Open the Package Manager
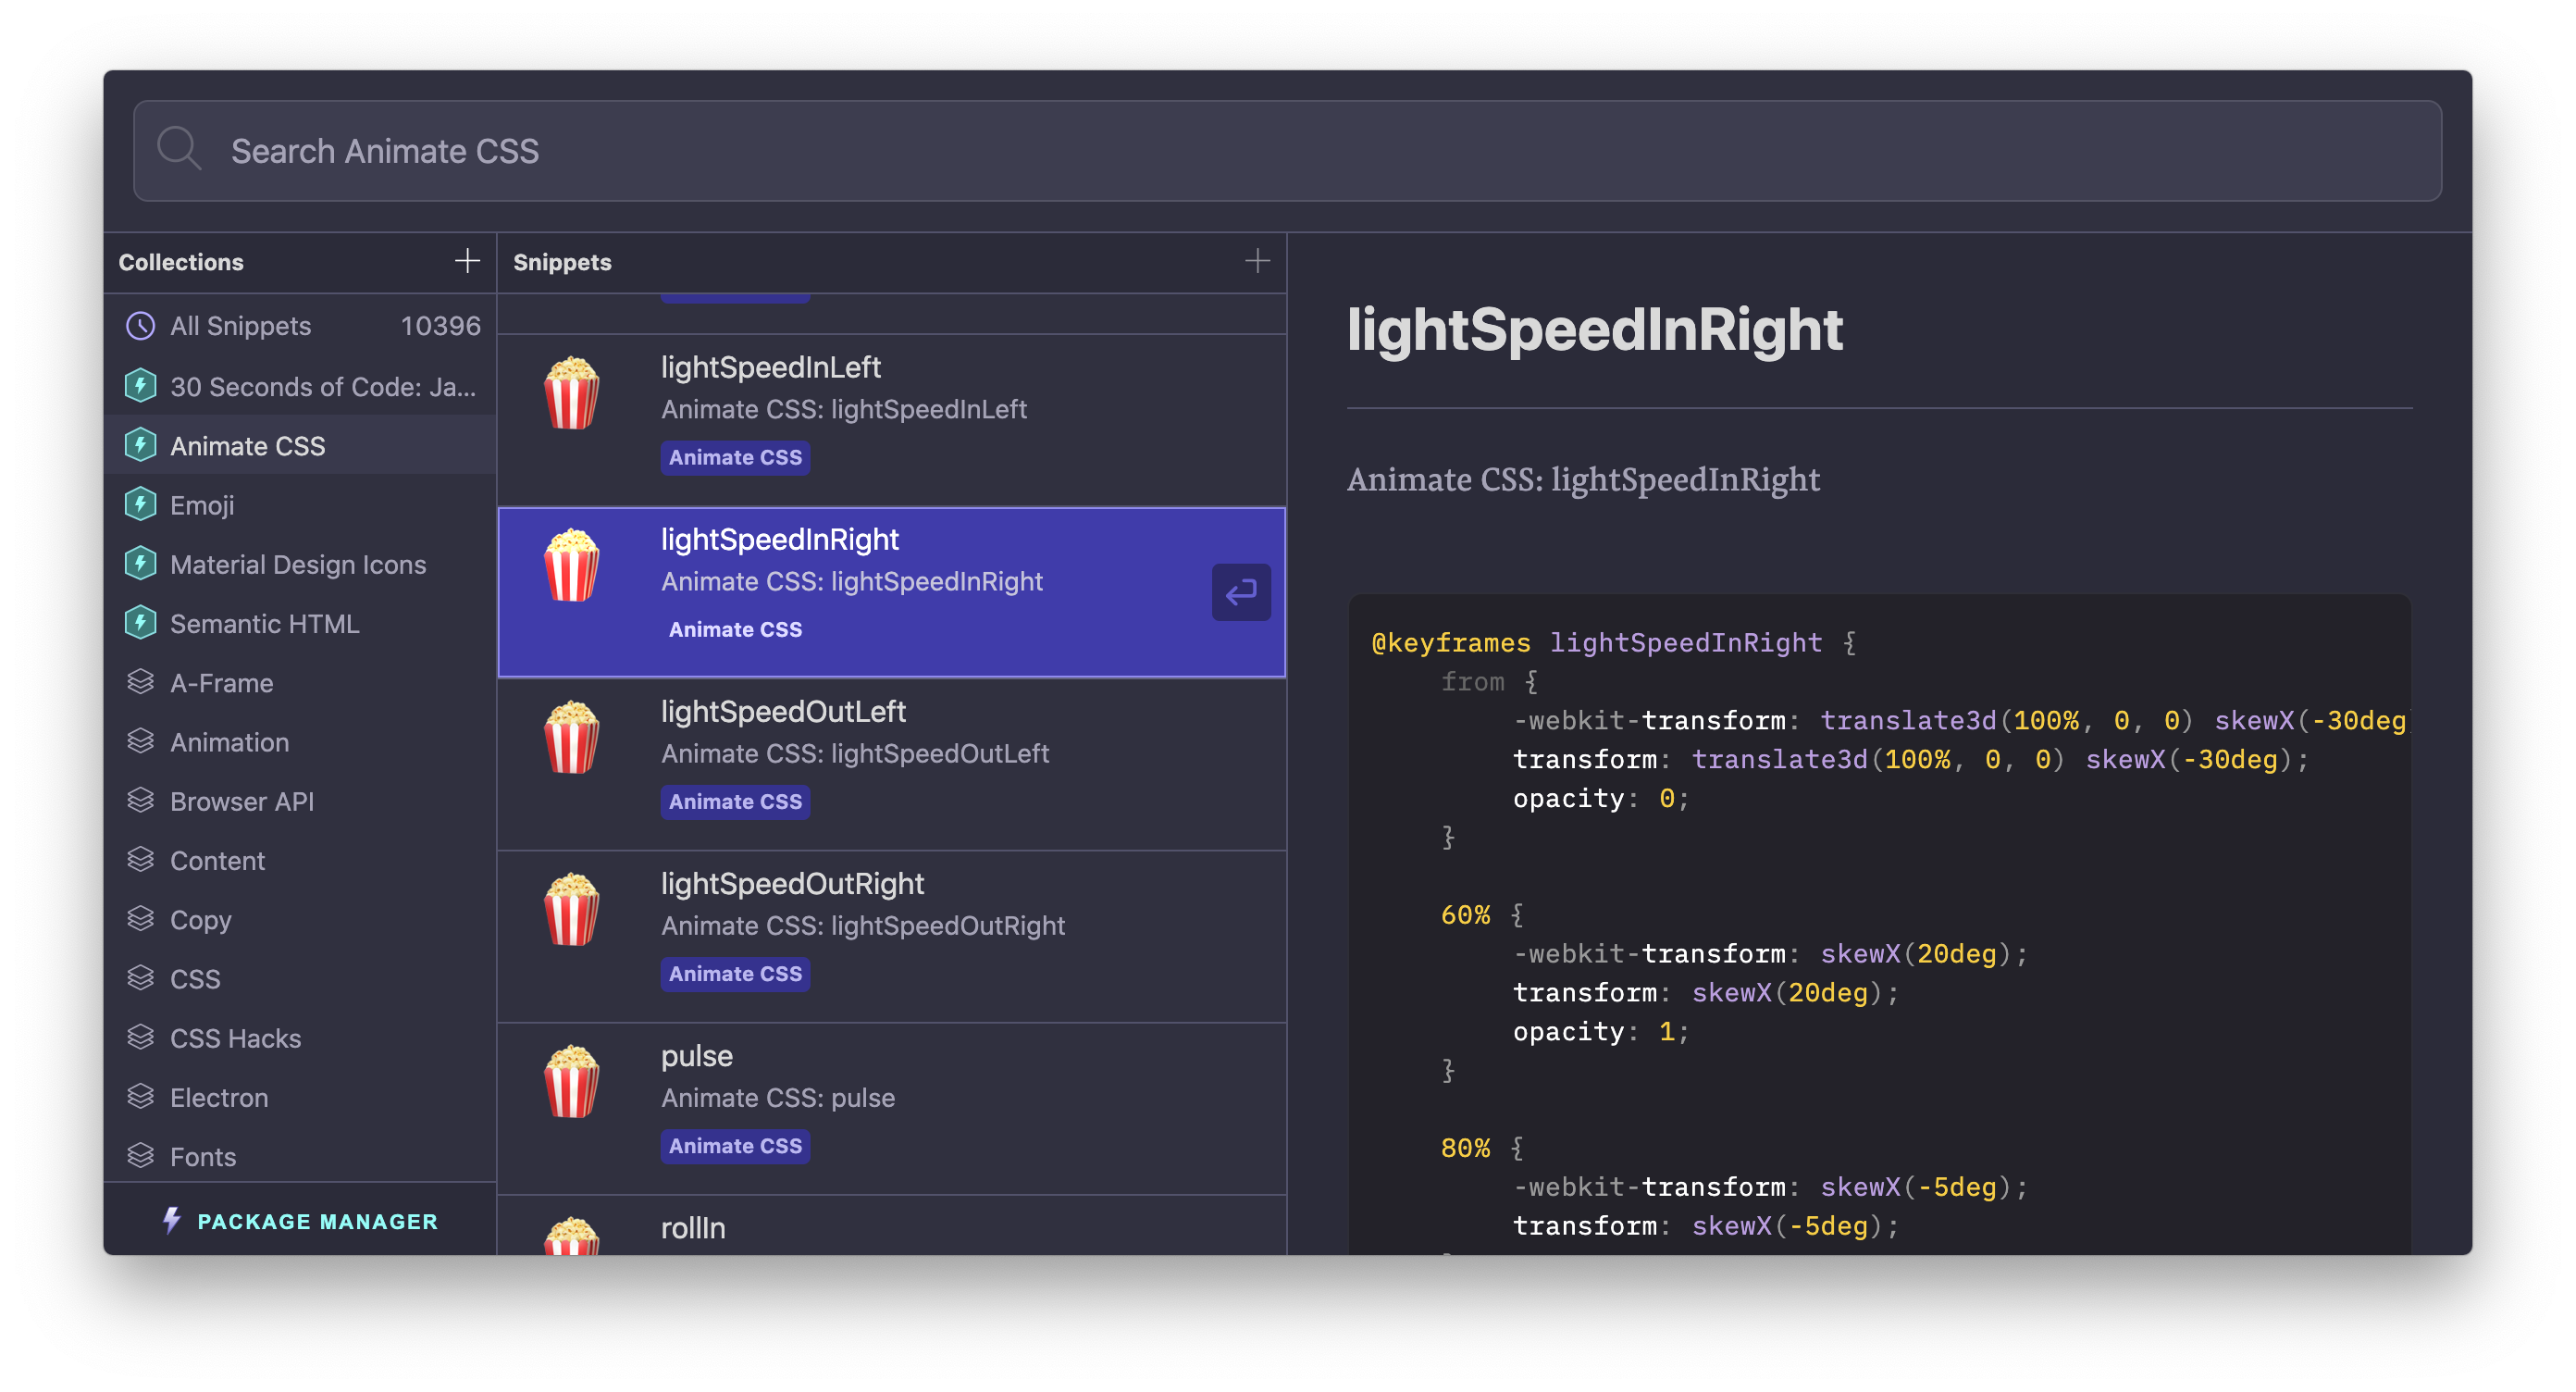The height and width of the screenshot is (1392, 2576). point(300,1221)
